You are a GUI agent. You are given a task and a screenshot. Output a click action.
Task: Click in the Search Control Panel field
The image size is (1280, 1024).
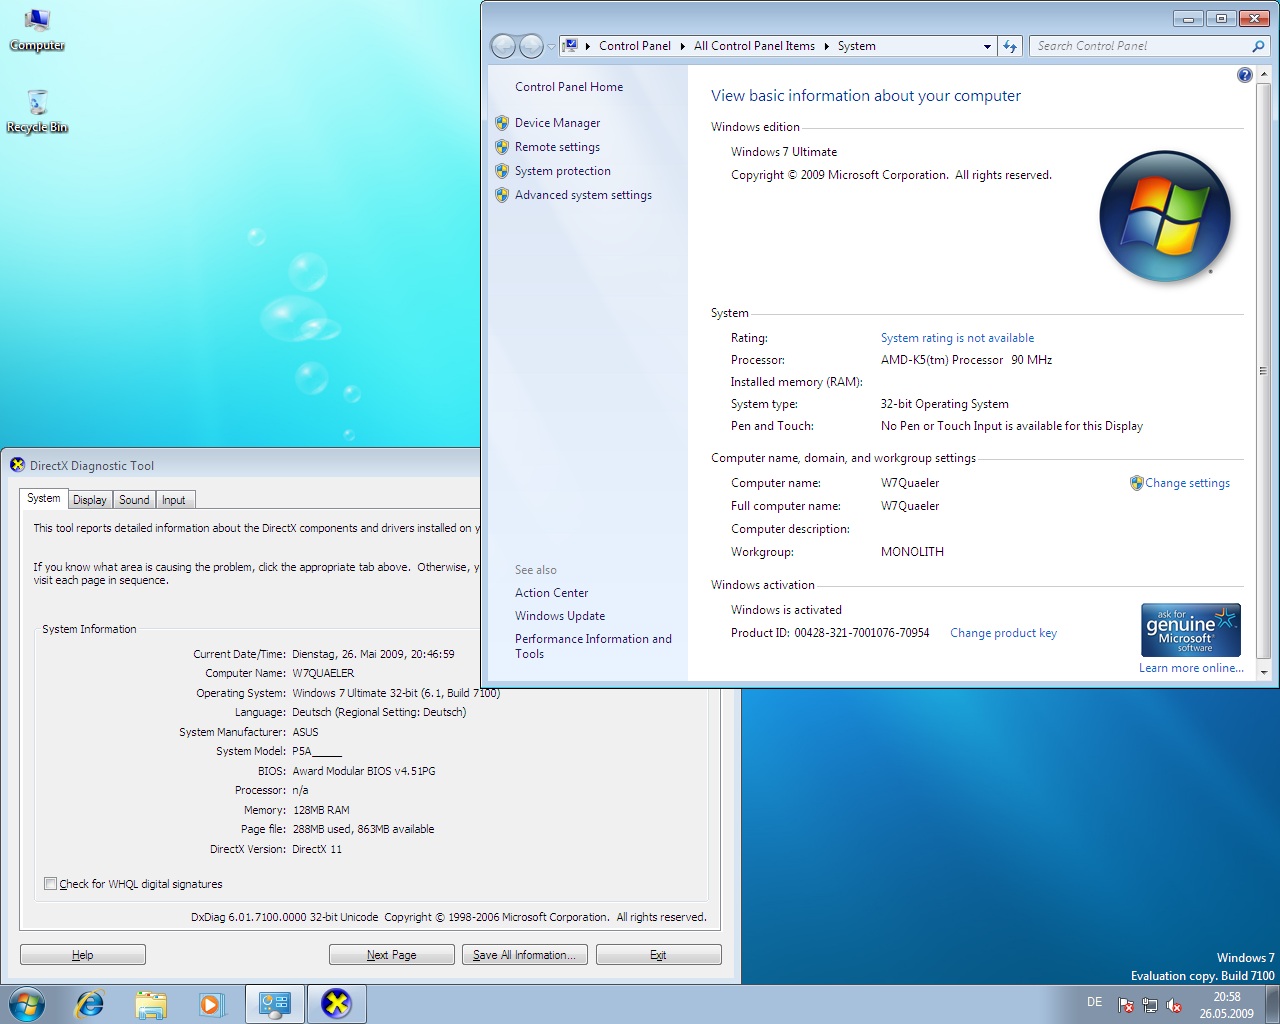pos(1140,46)
